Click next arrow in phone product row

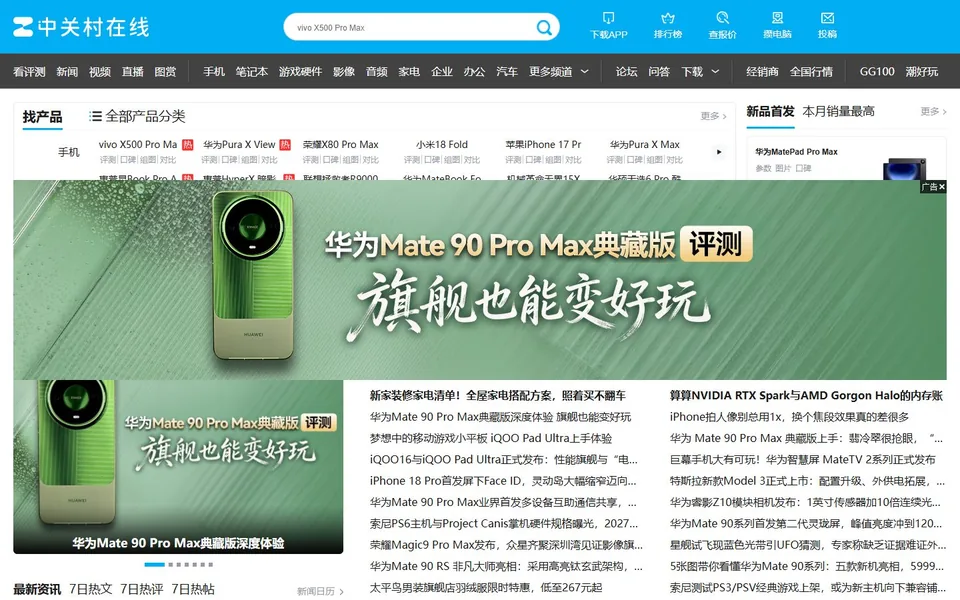click(x=719, y=152)
